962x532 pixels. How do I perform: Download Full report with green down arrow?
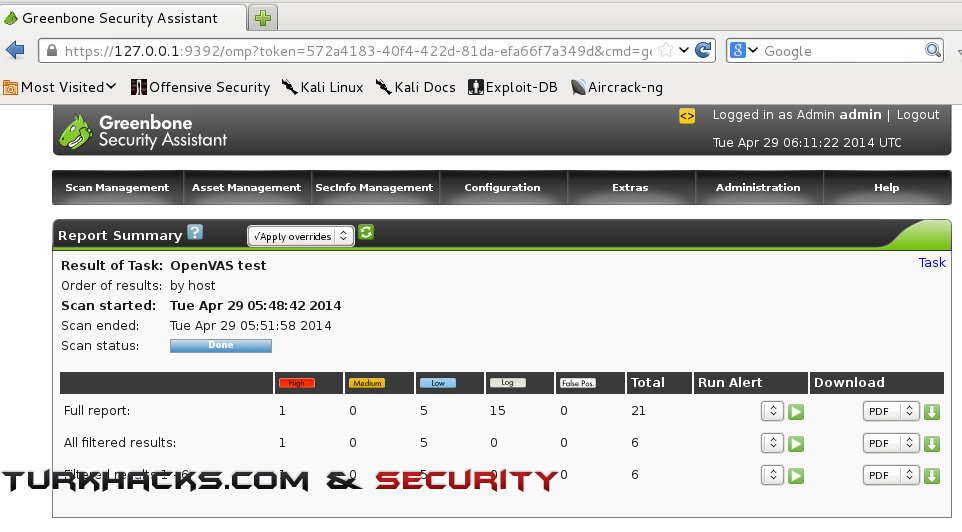click(x=932, y=412)
